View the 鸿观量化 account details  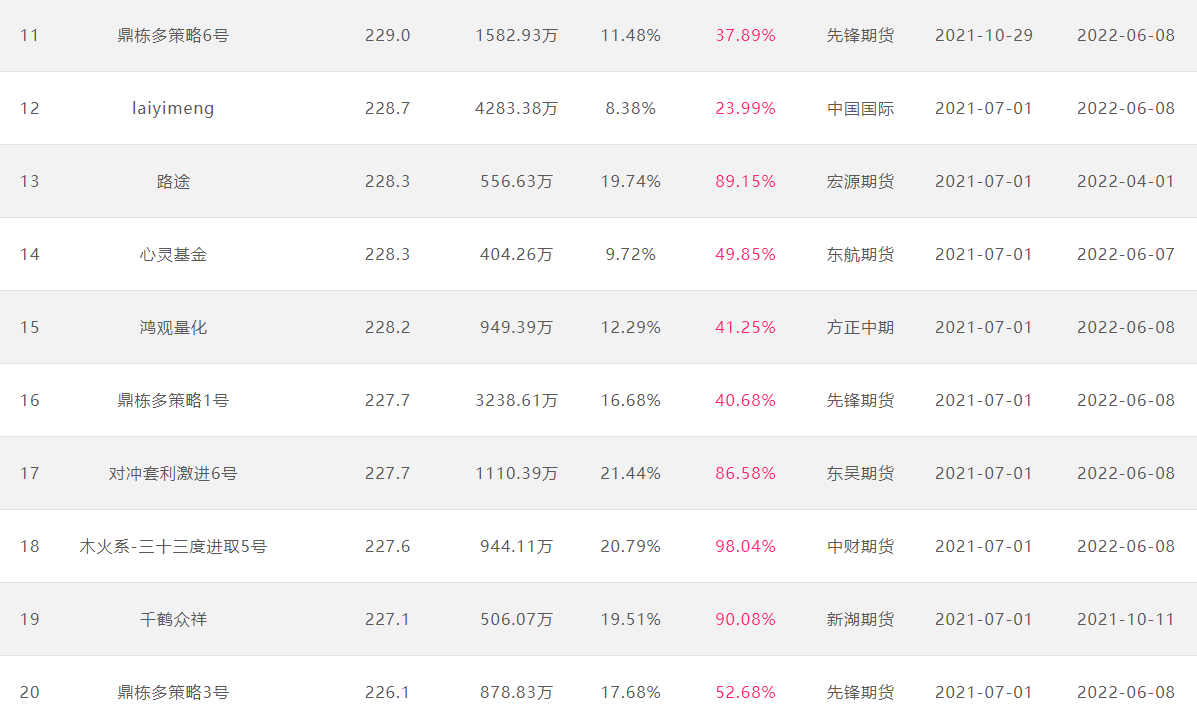tap(173, 328)
